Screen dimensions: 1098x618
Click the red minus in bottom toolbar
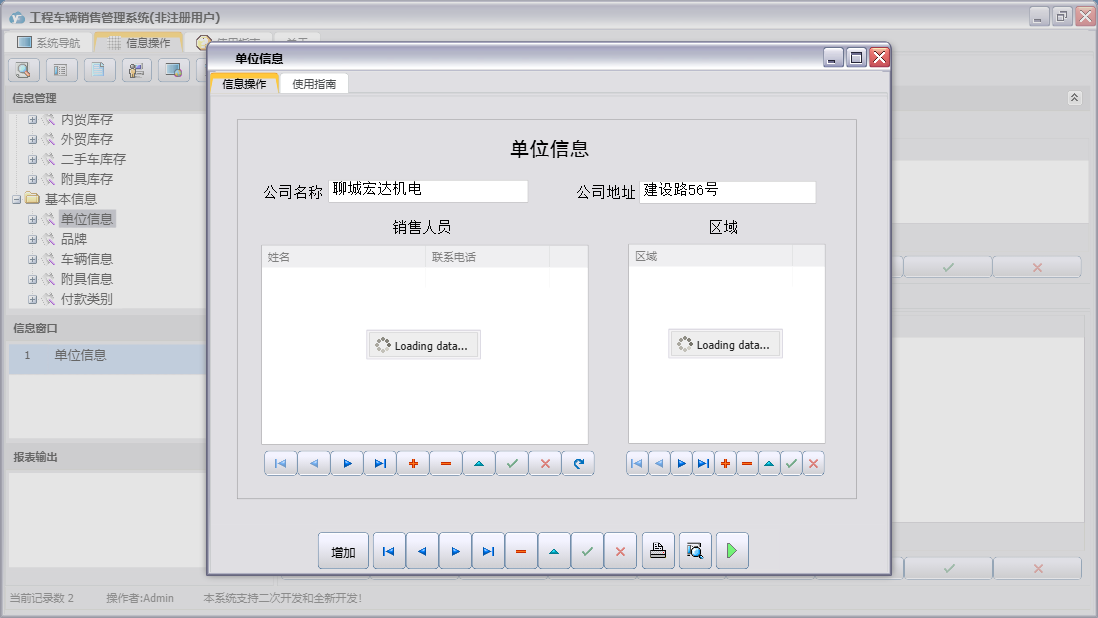[x=521, y=551]
